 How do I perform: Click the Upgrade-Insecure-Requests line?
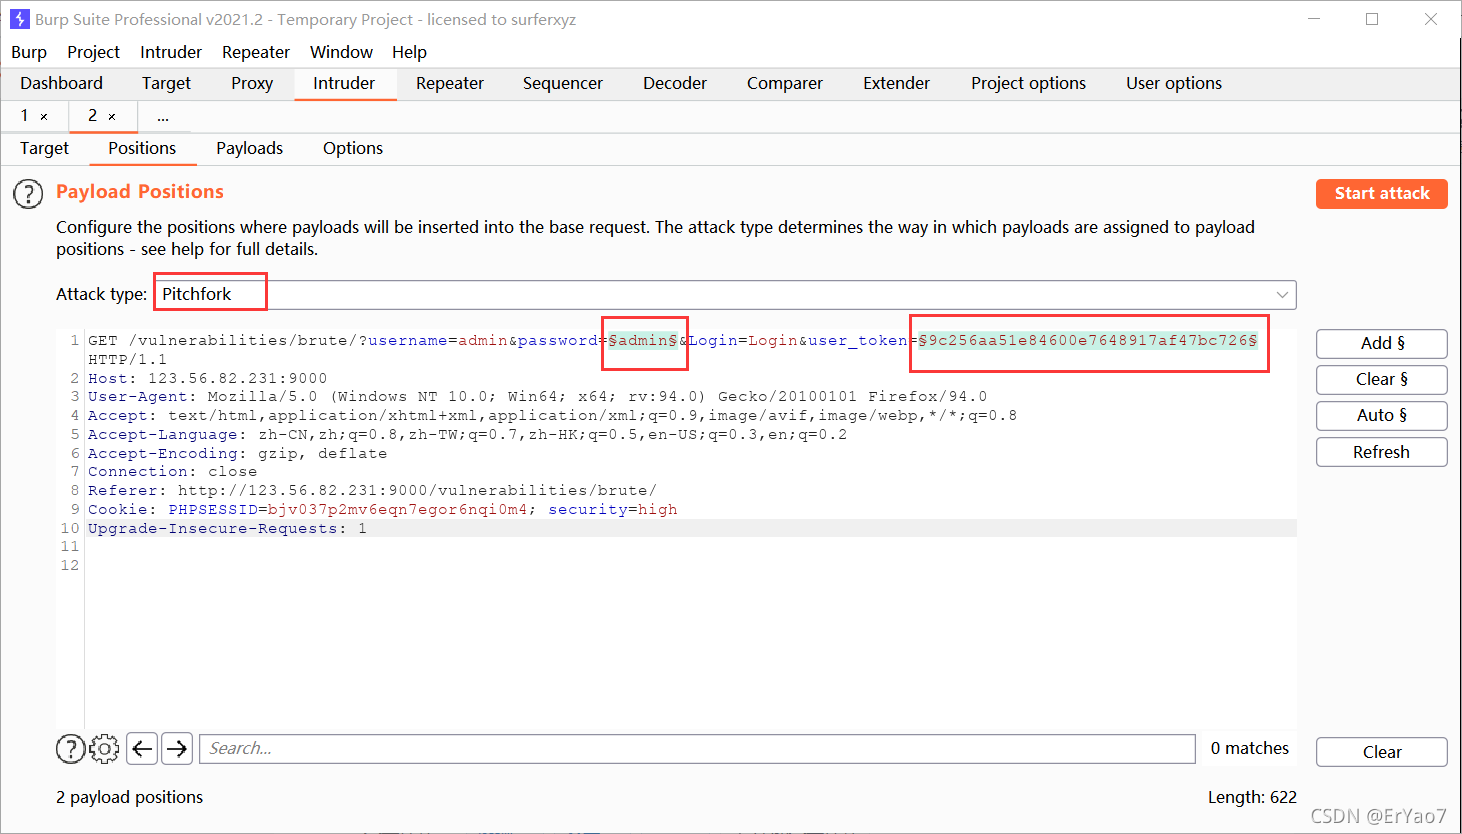[x=227, y=529]
